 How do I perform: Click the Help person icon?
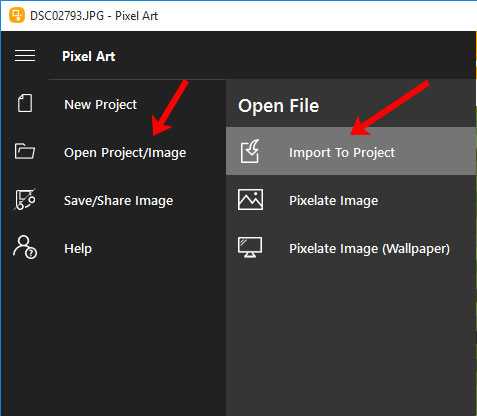25,247
